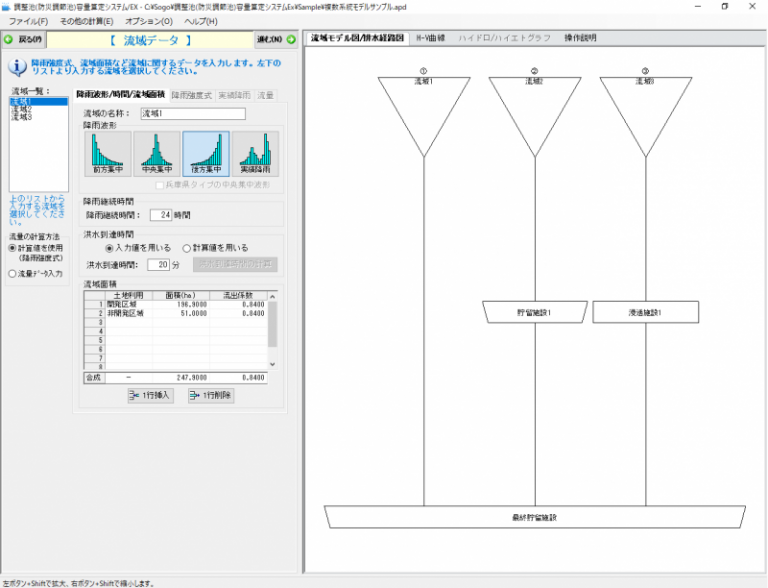Switch to 実績降雨 tab
This screenshot has width=768, height=588.
pyautogui.click(x=234, y=96)
